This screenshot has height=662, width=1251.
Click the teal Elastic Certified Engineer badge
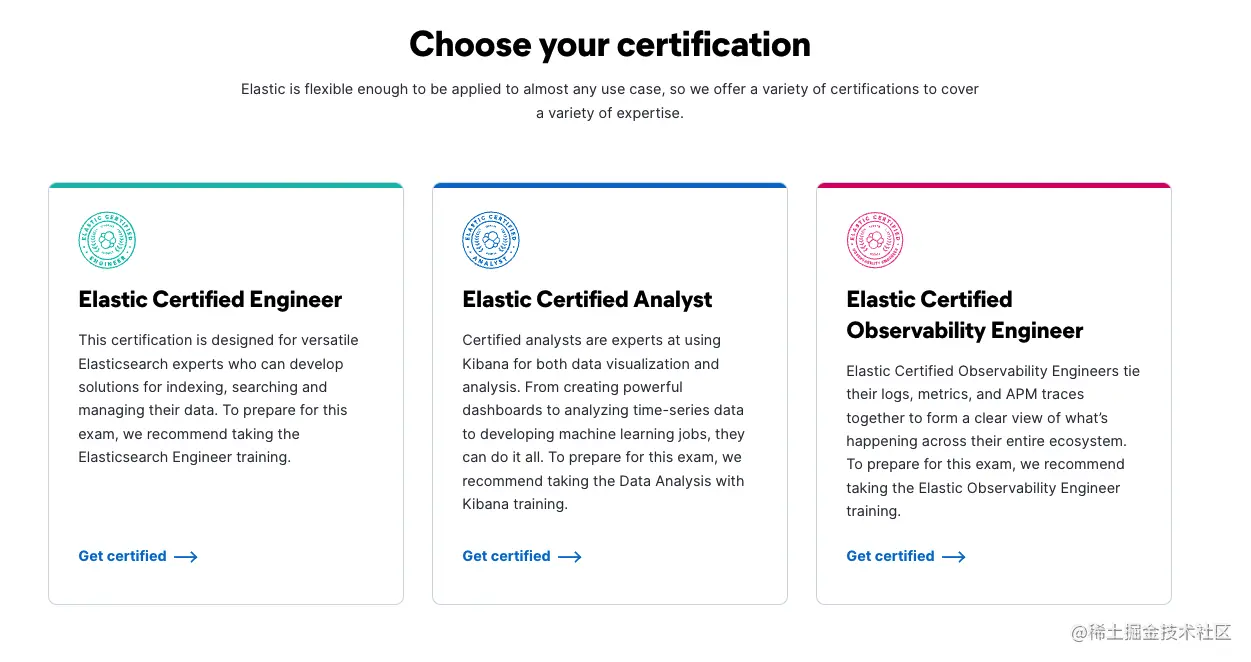tap(107, 241)
